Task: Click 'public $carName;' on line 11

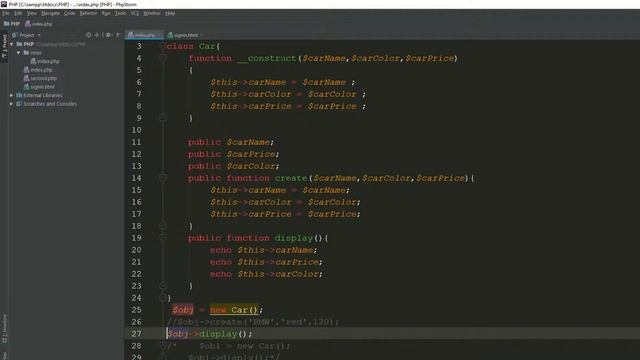Action: pos(231,142)
